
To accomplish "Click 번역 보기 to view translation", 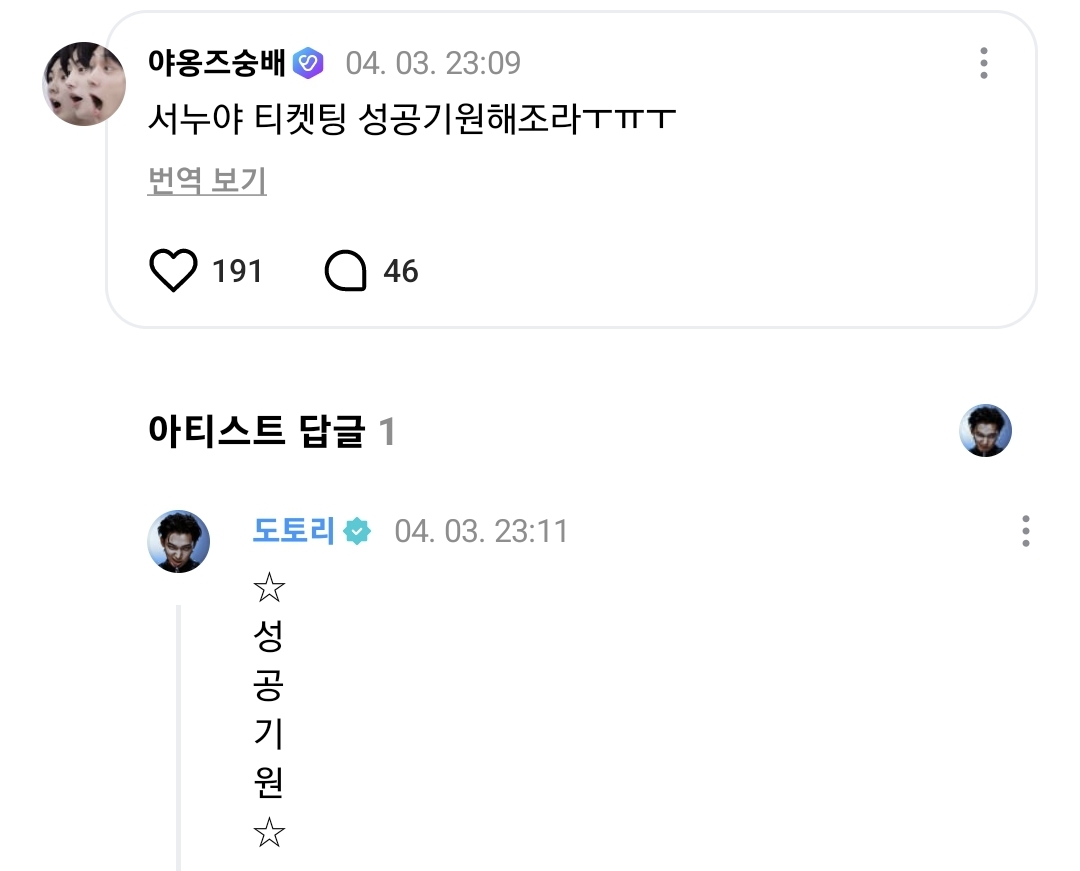I will point(207,180).
